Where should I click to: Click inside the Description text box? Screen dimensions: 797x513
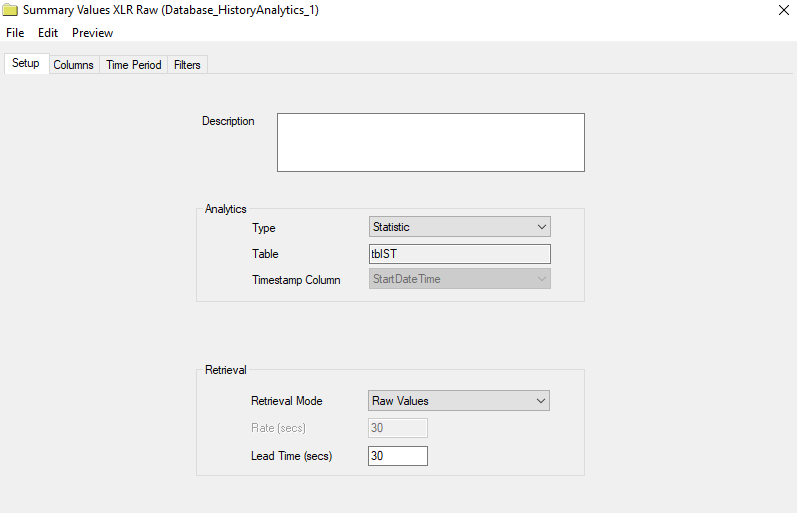(431, 142)
